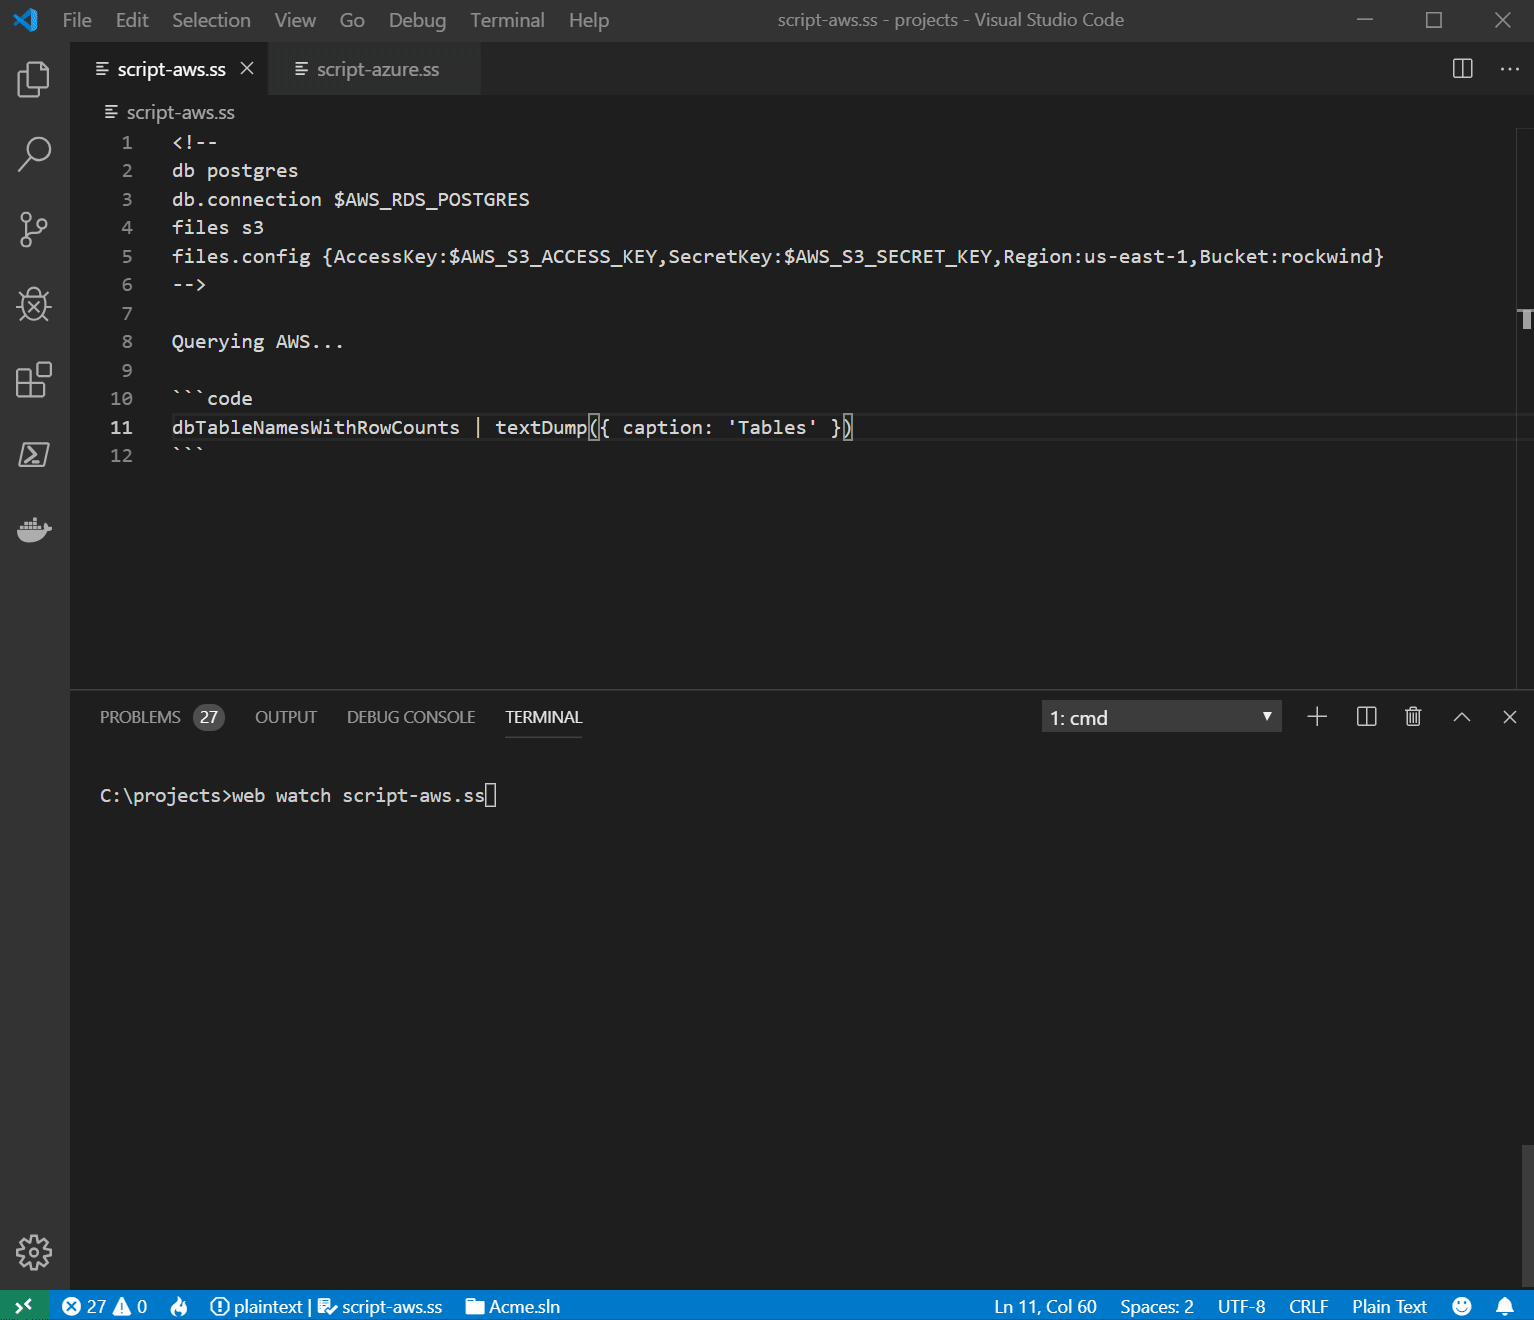Click the 'db.connection $AWS_RDS_POSTGRES' line

tap(350, 199)
